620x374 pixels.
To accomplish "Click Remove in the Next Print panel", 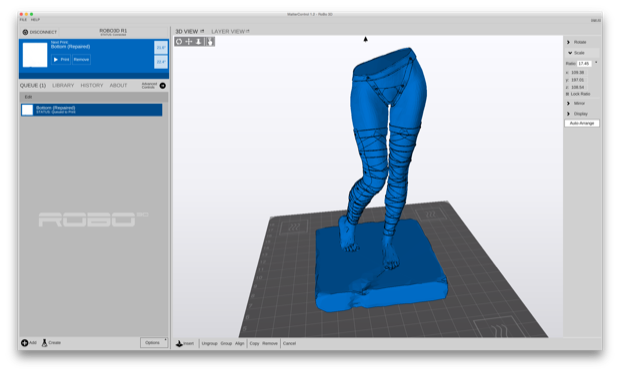I will coord(81,59).
